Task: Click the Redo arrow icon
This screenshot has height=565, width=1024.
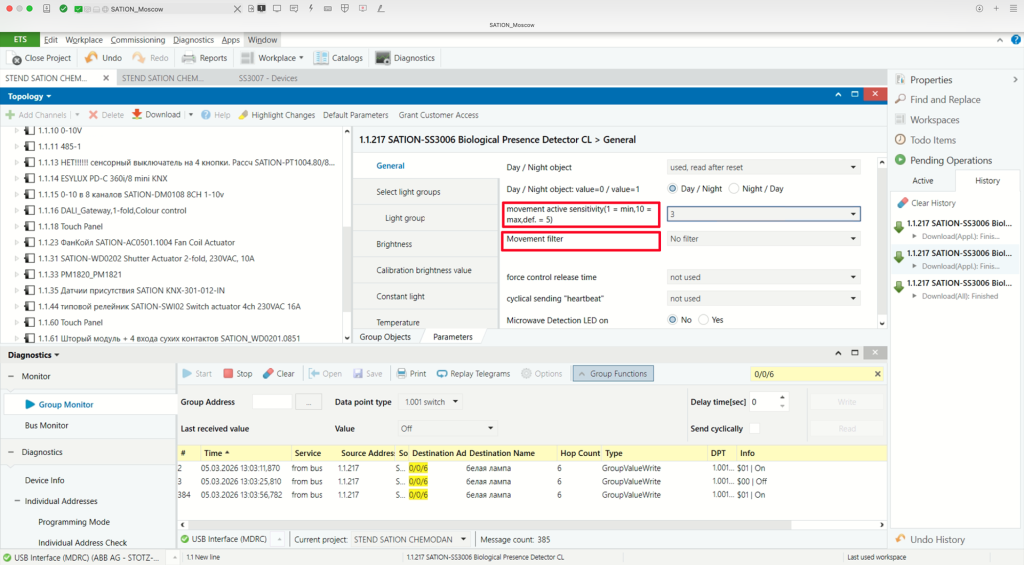Action: 138,57
